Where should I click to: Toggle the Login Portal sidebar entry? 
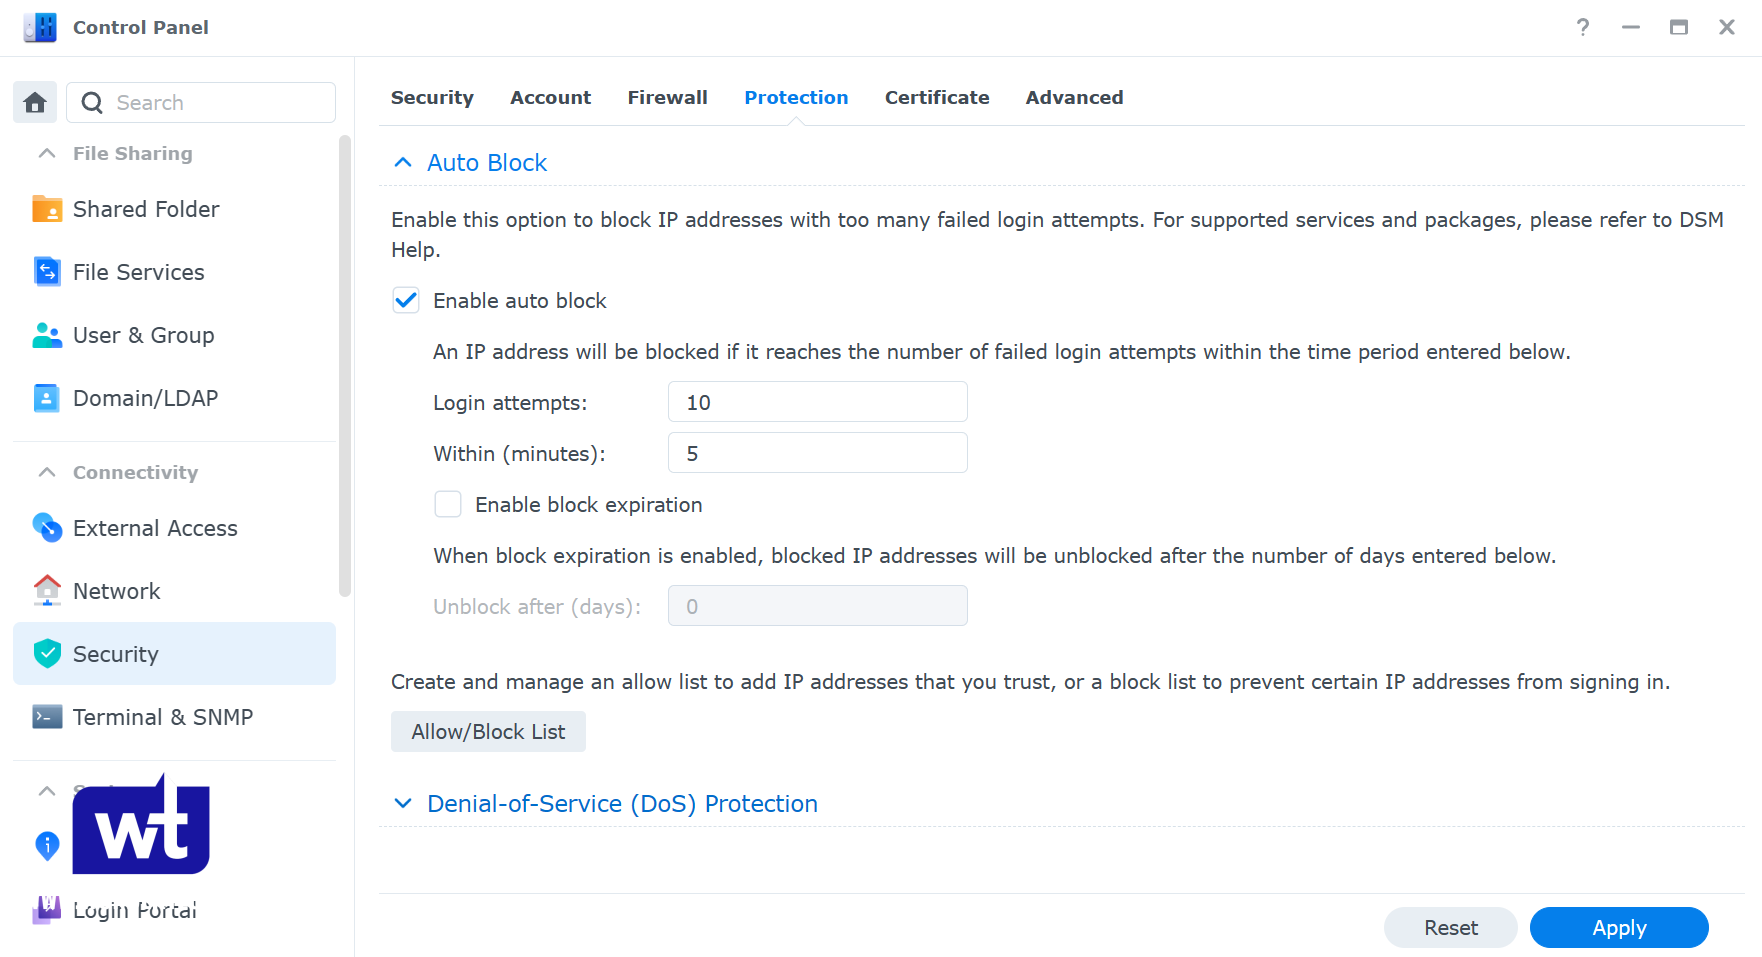tap(133, 910)
